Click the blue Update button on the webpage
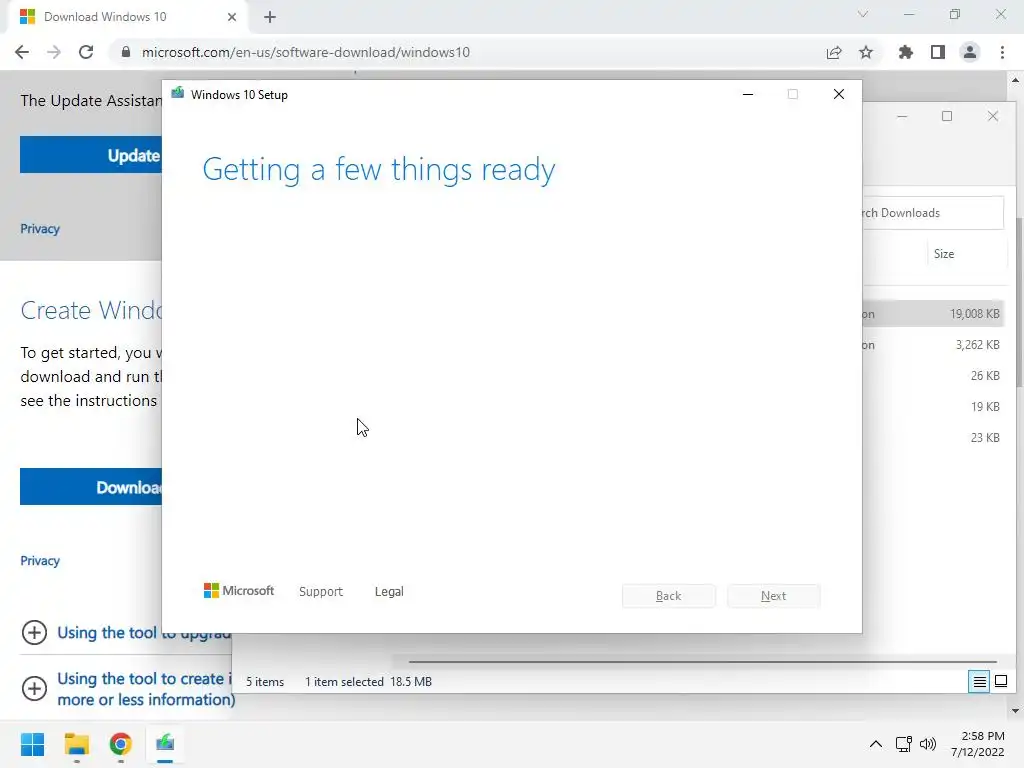This screenshot has width=1024, height=768. coord(91,155)
